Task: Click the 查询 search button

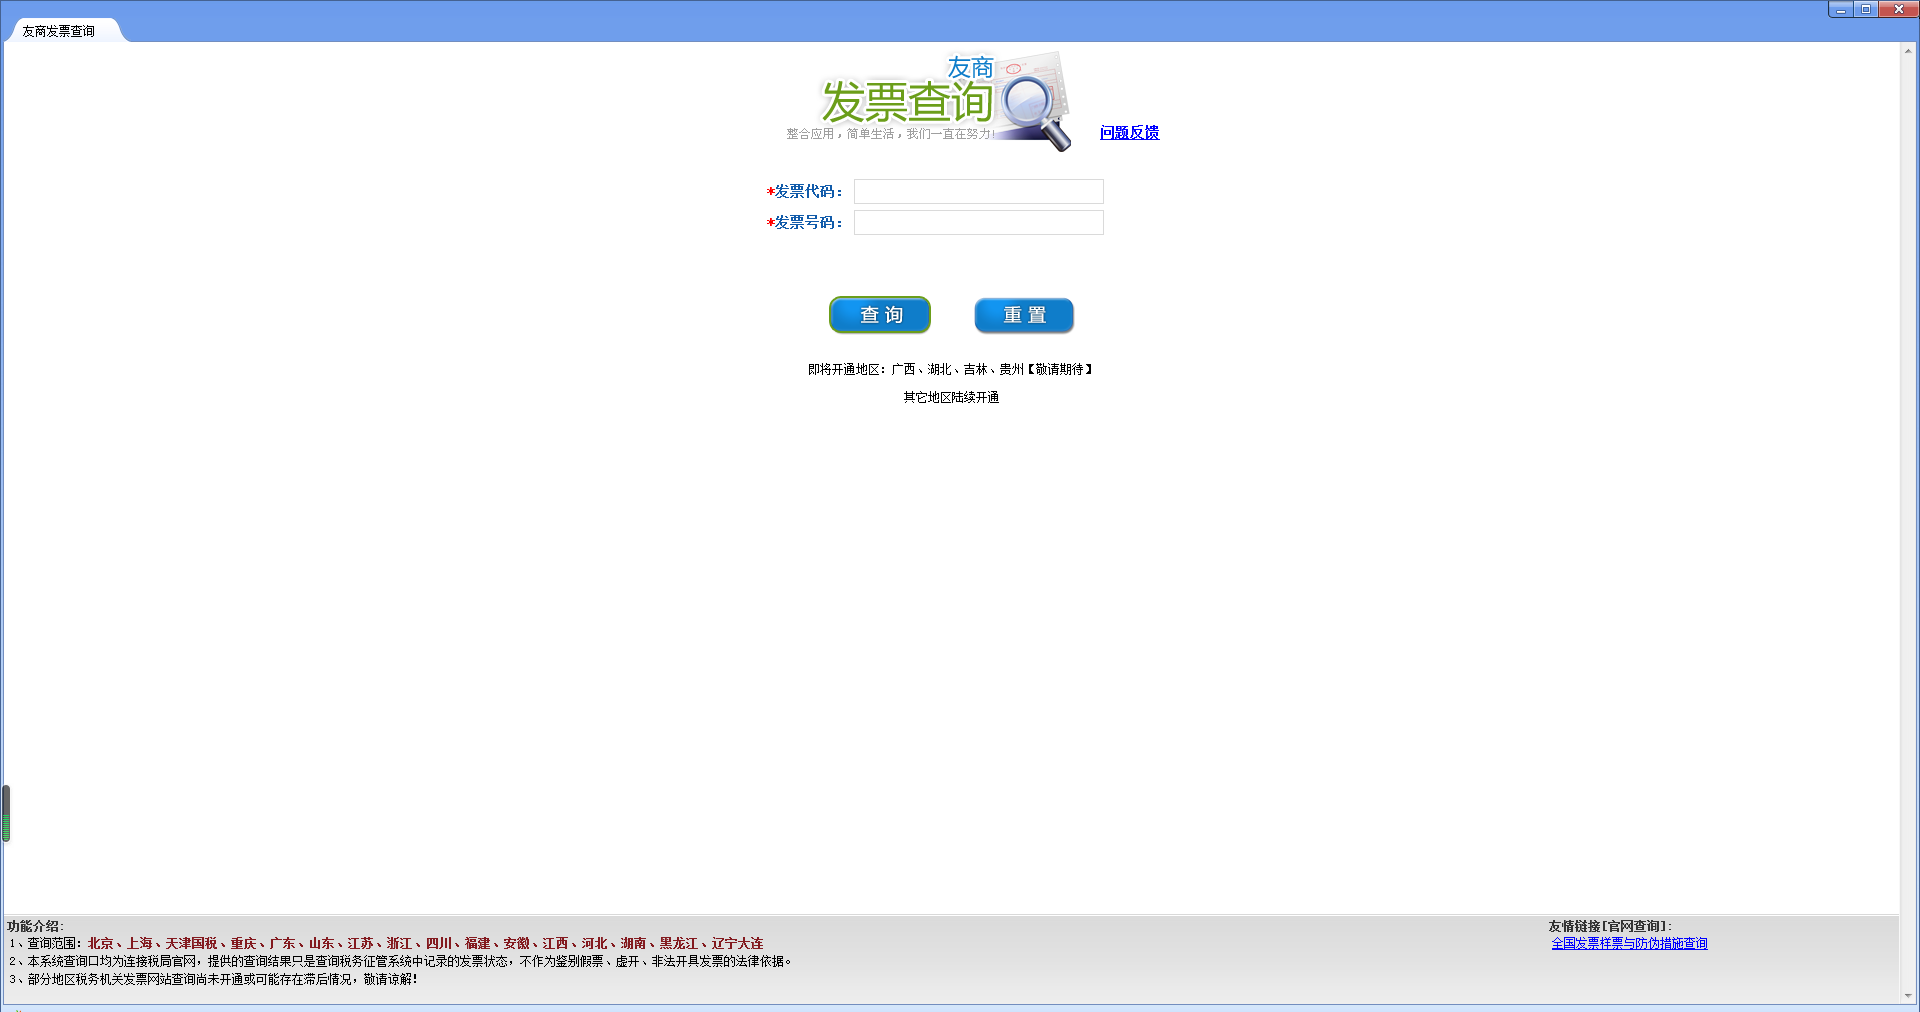Action: pyautogui.click(x=880, y=315)
